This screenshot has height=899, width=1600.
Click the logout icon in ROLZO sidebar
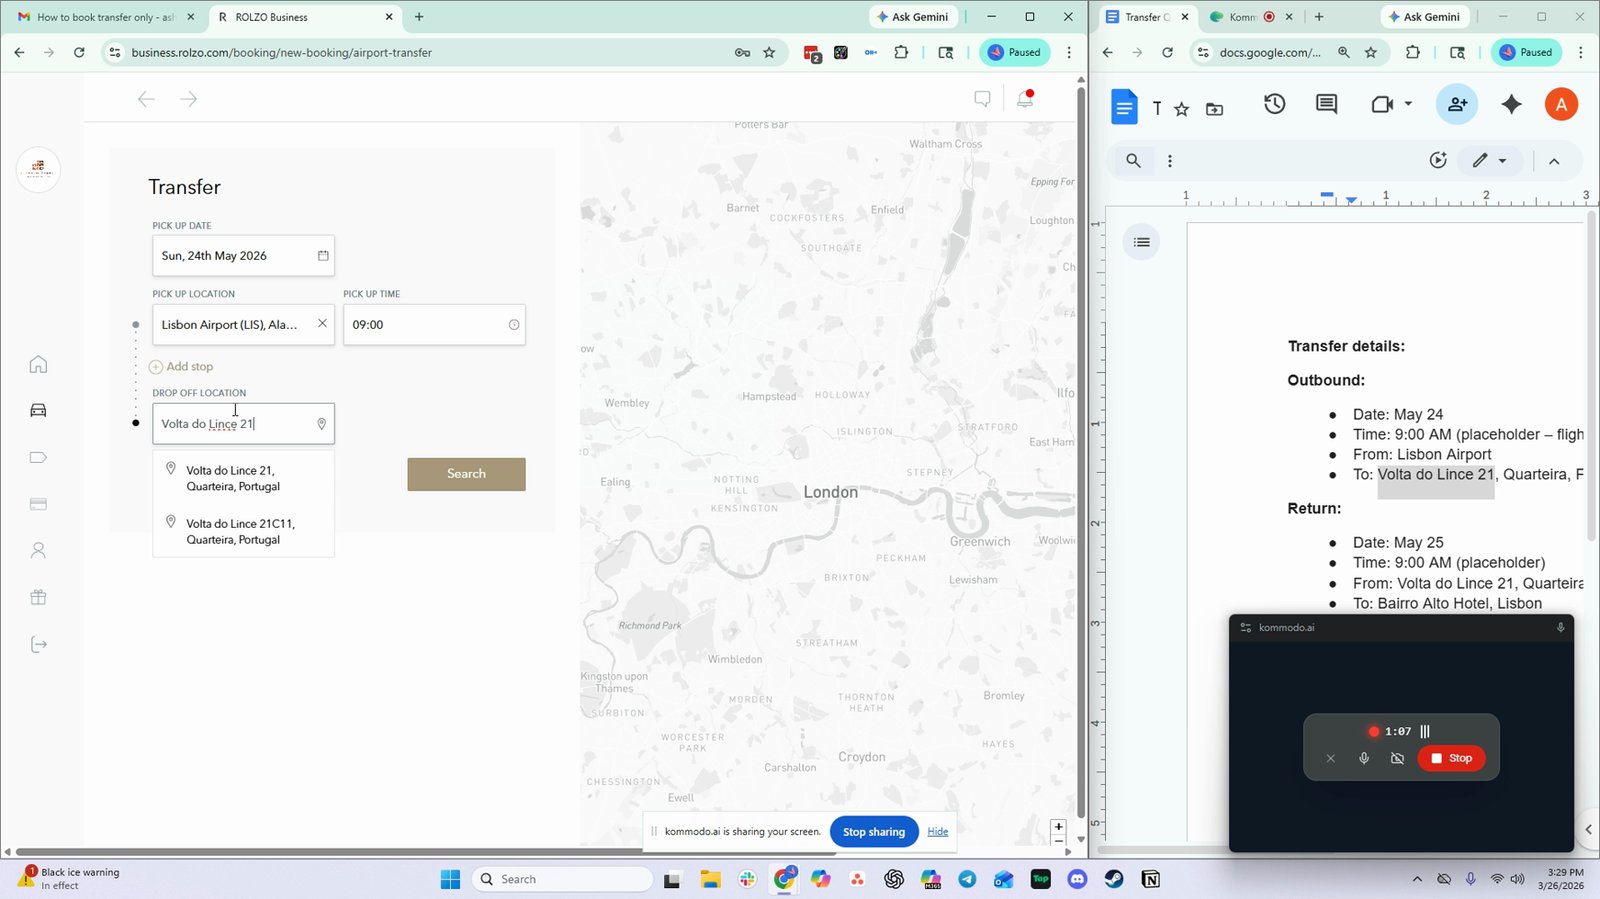pyautogui.click(x=38, y=644)
